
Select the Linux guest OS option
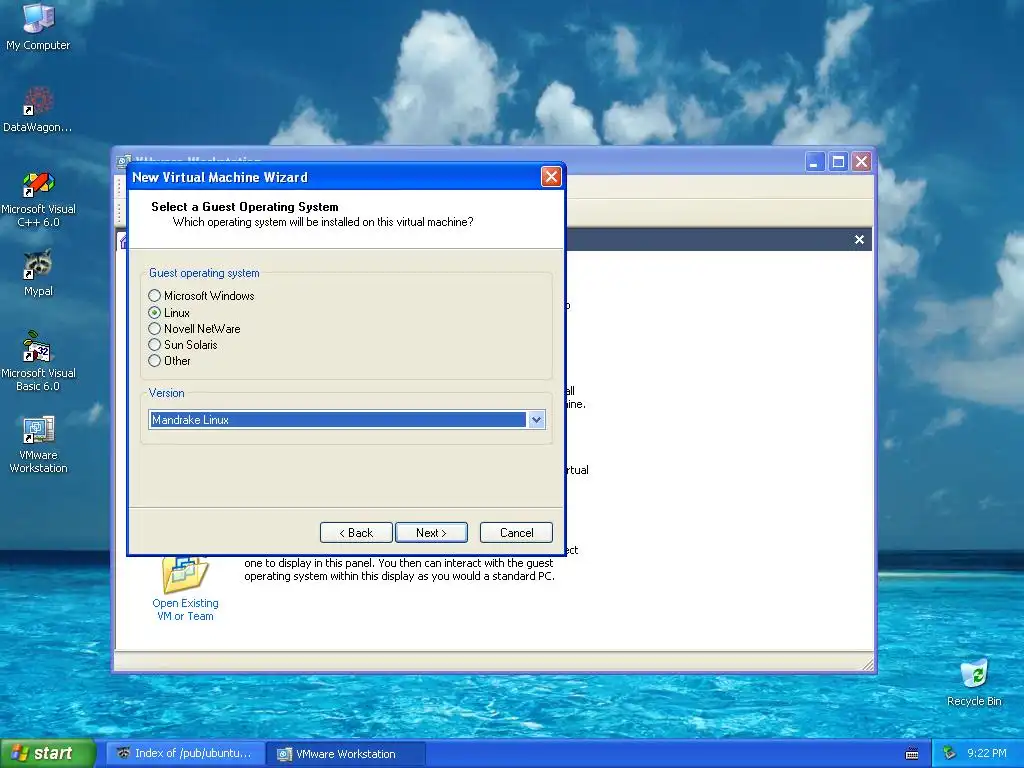point(169,313)
